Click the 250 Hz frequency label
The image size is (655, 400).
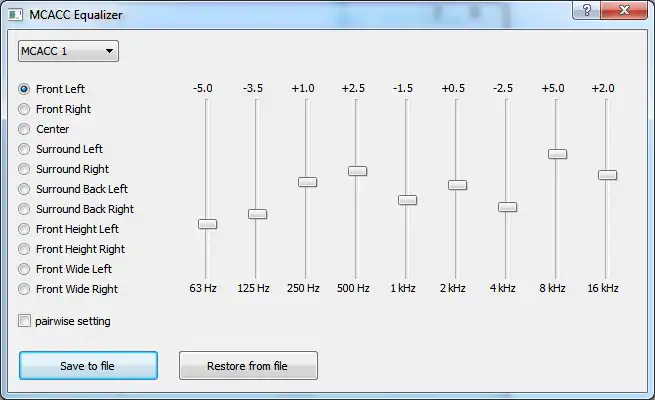click(x=303, y=288)
